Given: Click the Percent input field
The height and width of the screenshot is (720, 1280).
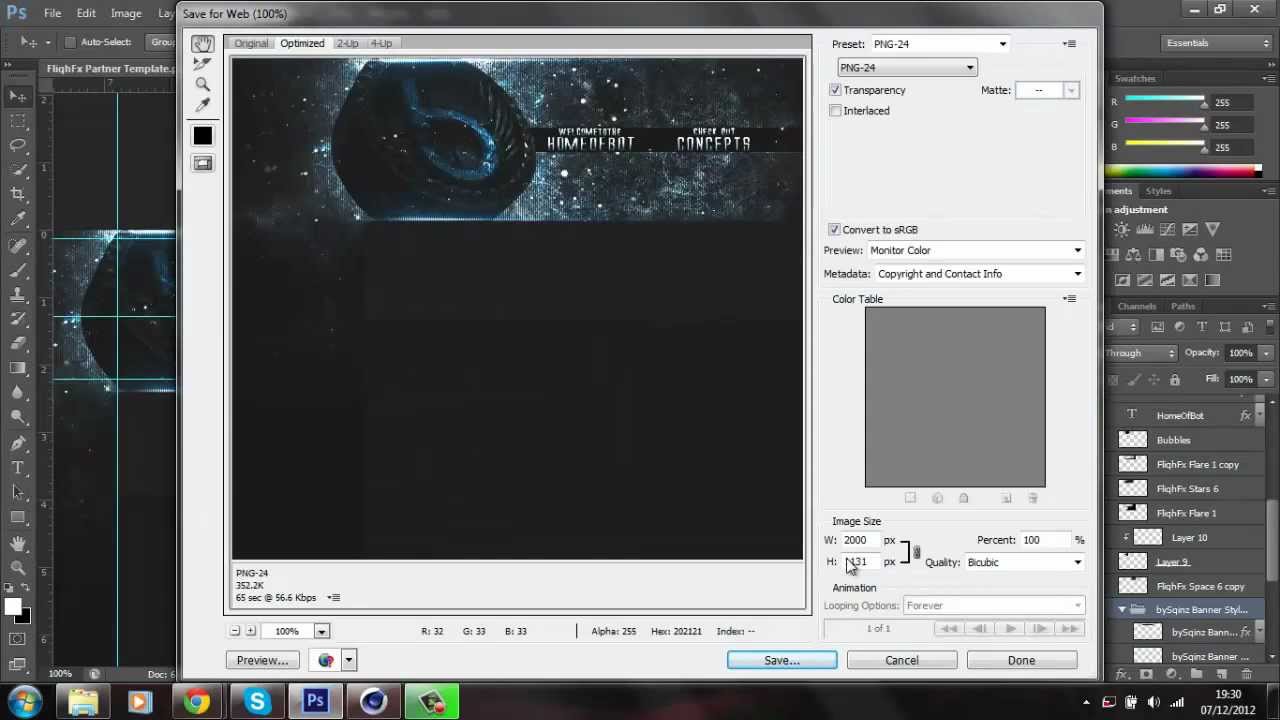Looking at the screenshot, I should click(x=1044, y=540).
